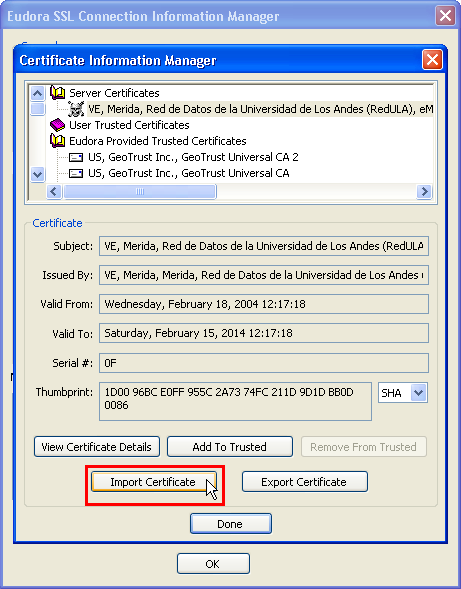This screenshot has height=589, width=461.
Task: Click the tree's vertical scroll down arrow
Action: coord(38,174)
